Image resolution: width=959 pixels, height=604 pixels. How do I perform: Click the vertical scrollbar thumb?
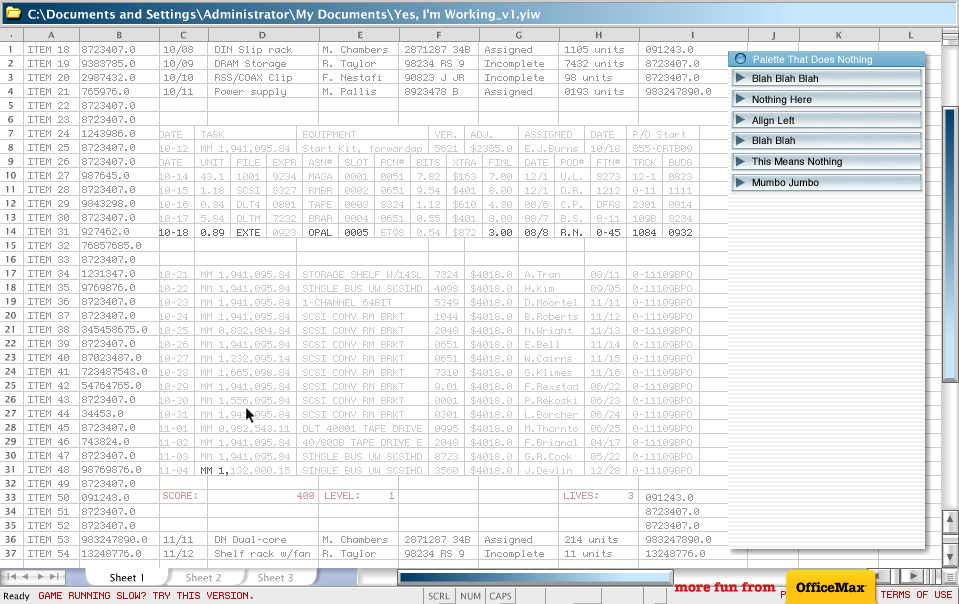950,245
